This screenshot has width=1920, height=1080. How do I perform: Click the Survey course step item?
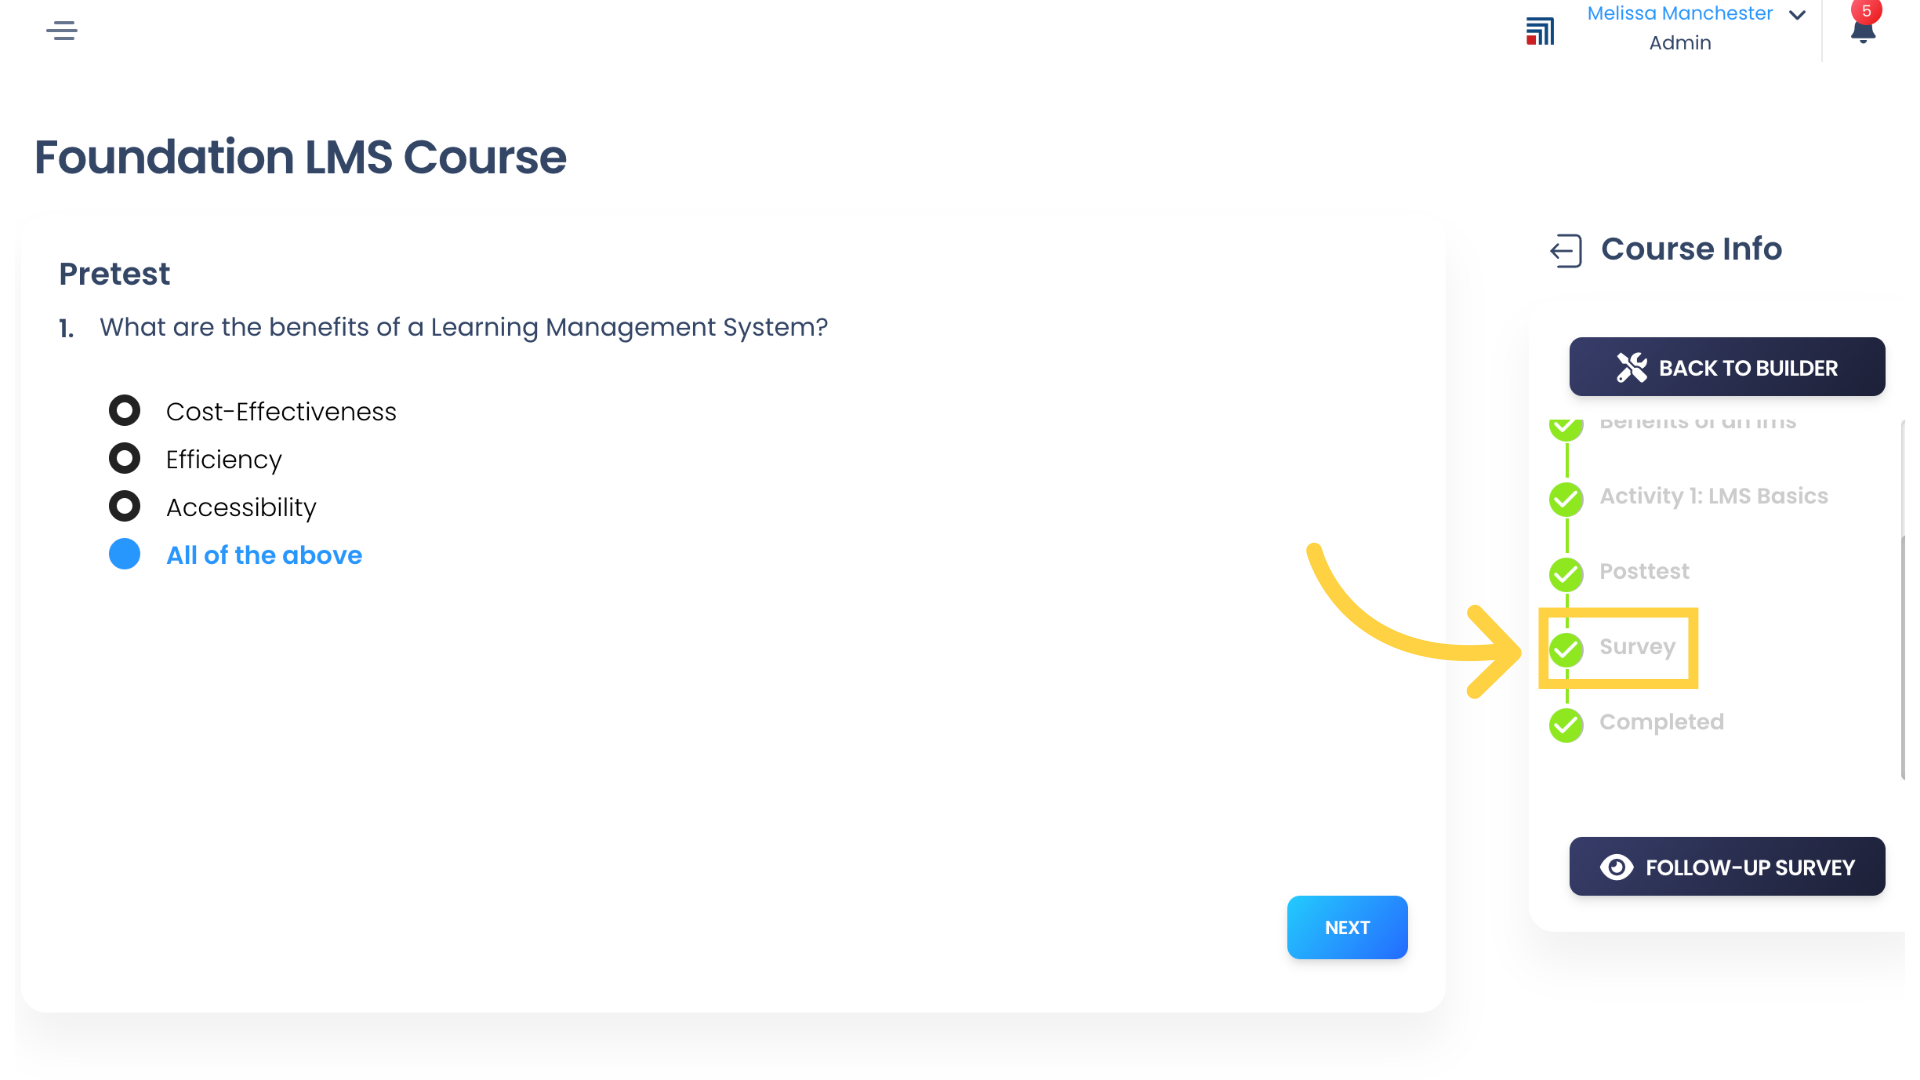click(x=1638, y=646)
